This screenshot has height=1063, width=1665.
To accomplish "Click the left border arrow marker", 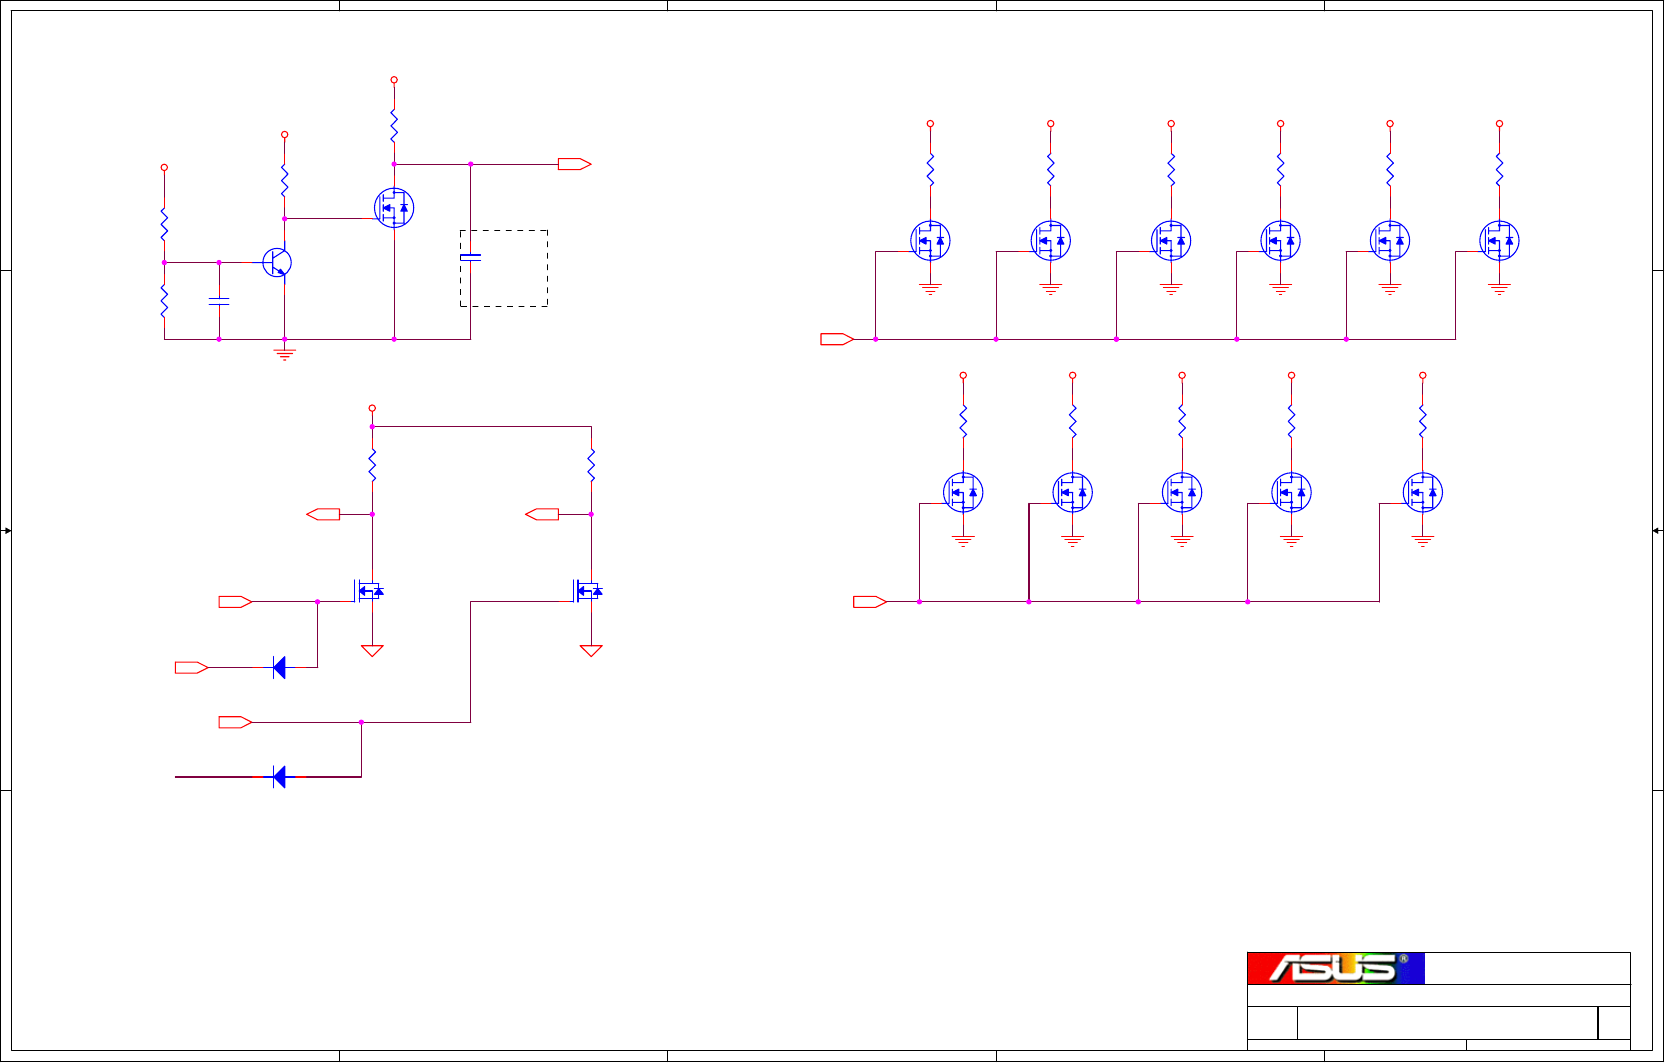I will 7,531.
